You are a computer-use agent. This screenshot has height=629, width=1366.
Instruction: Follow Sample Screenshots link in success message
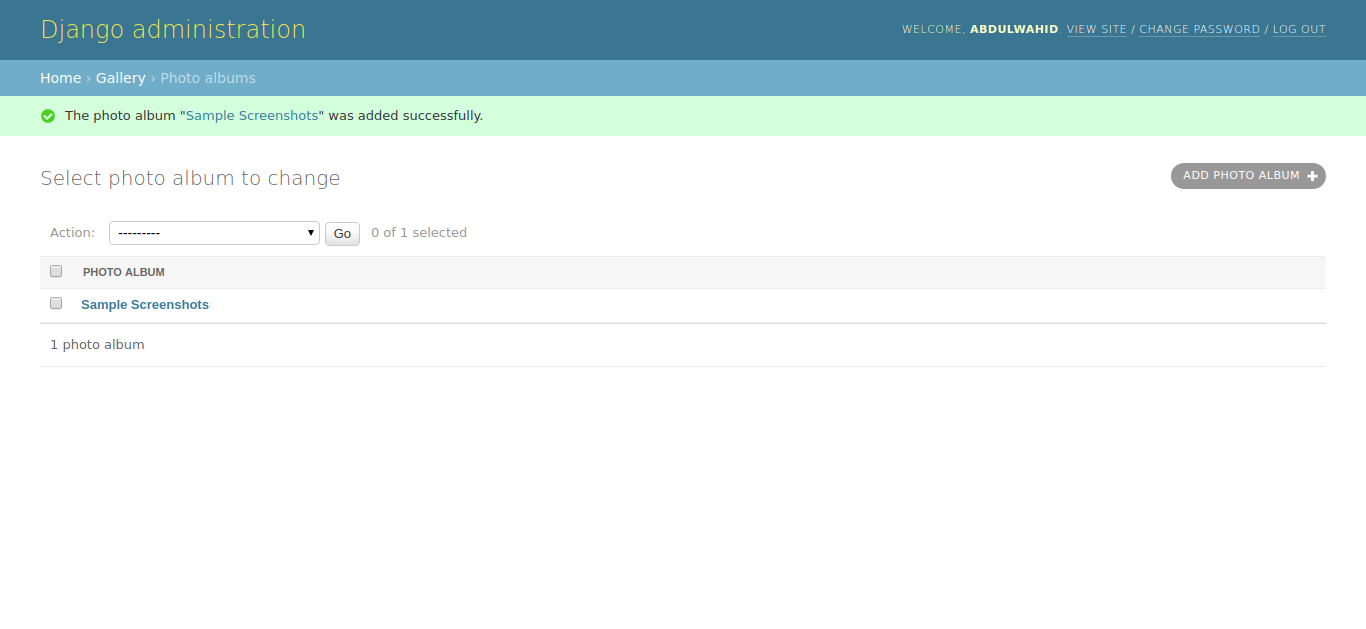252,116
